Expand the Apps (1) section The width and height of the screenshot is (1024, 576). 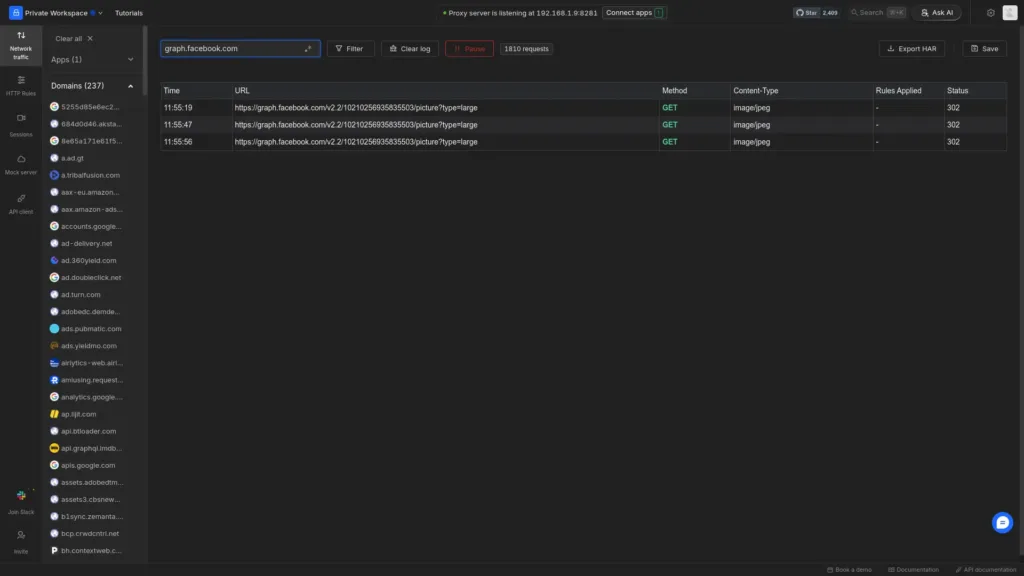[x=92, y=59]
